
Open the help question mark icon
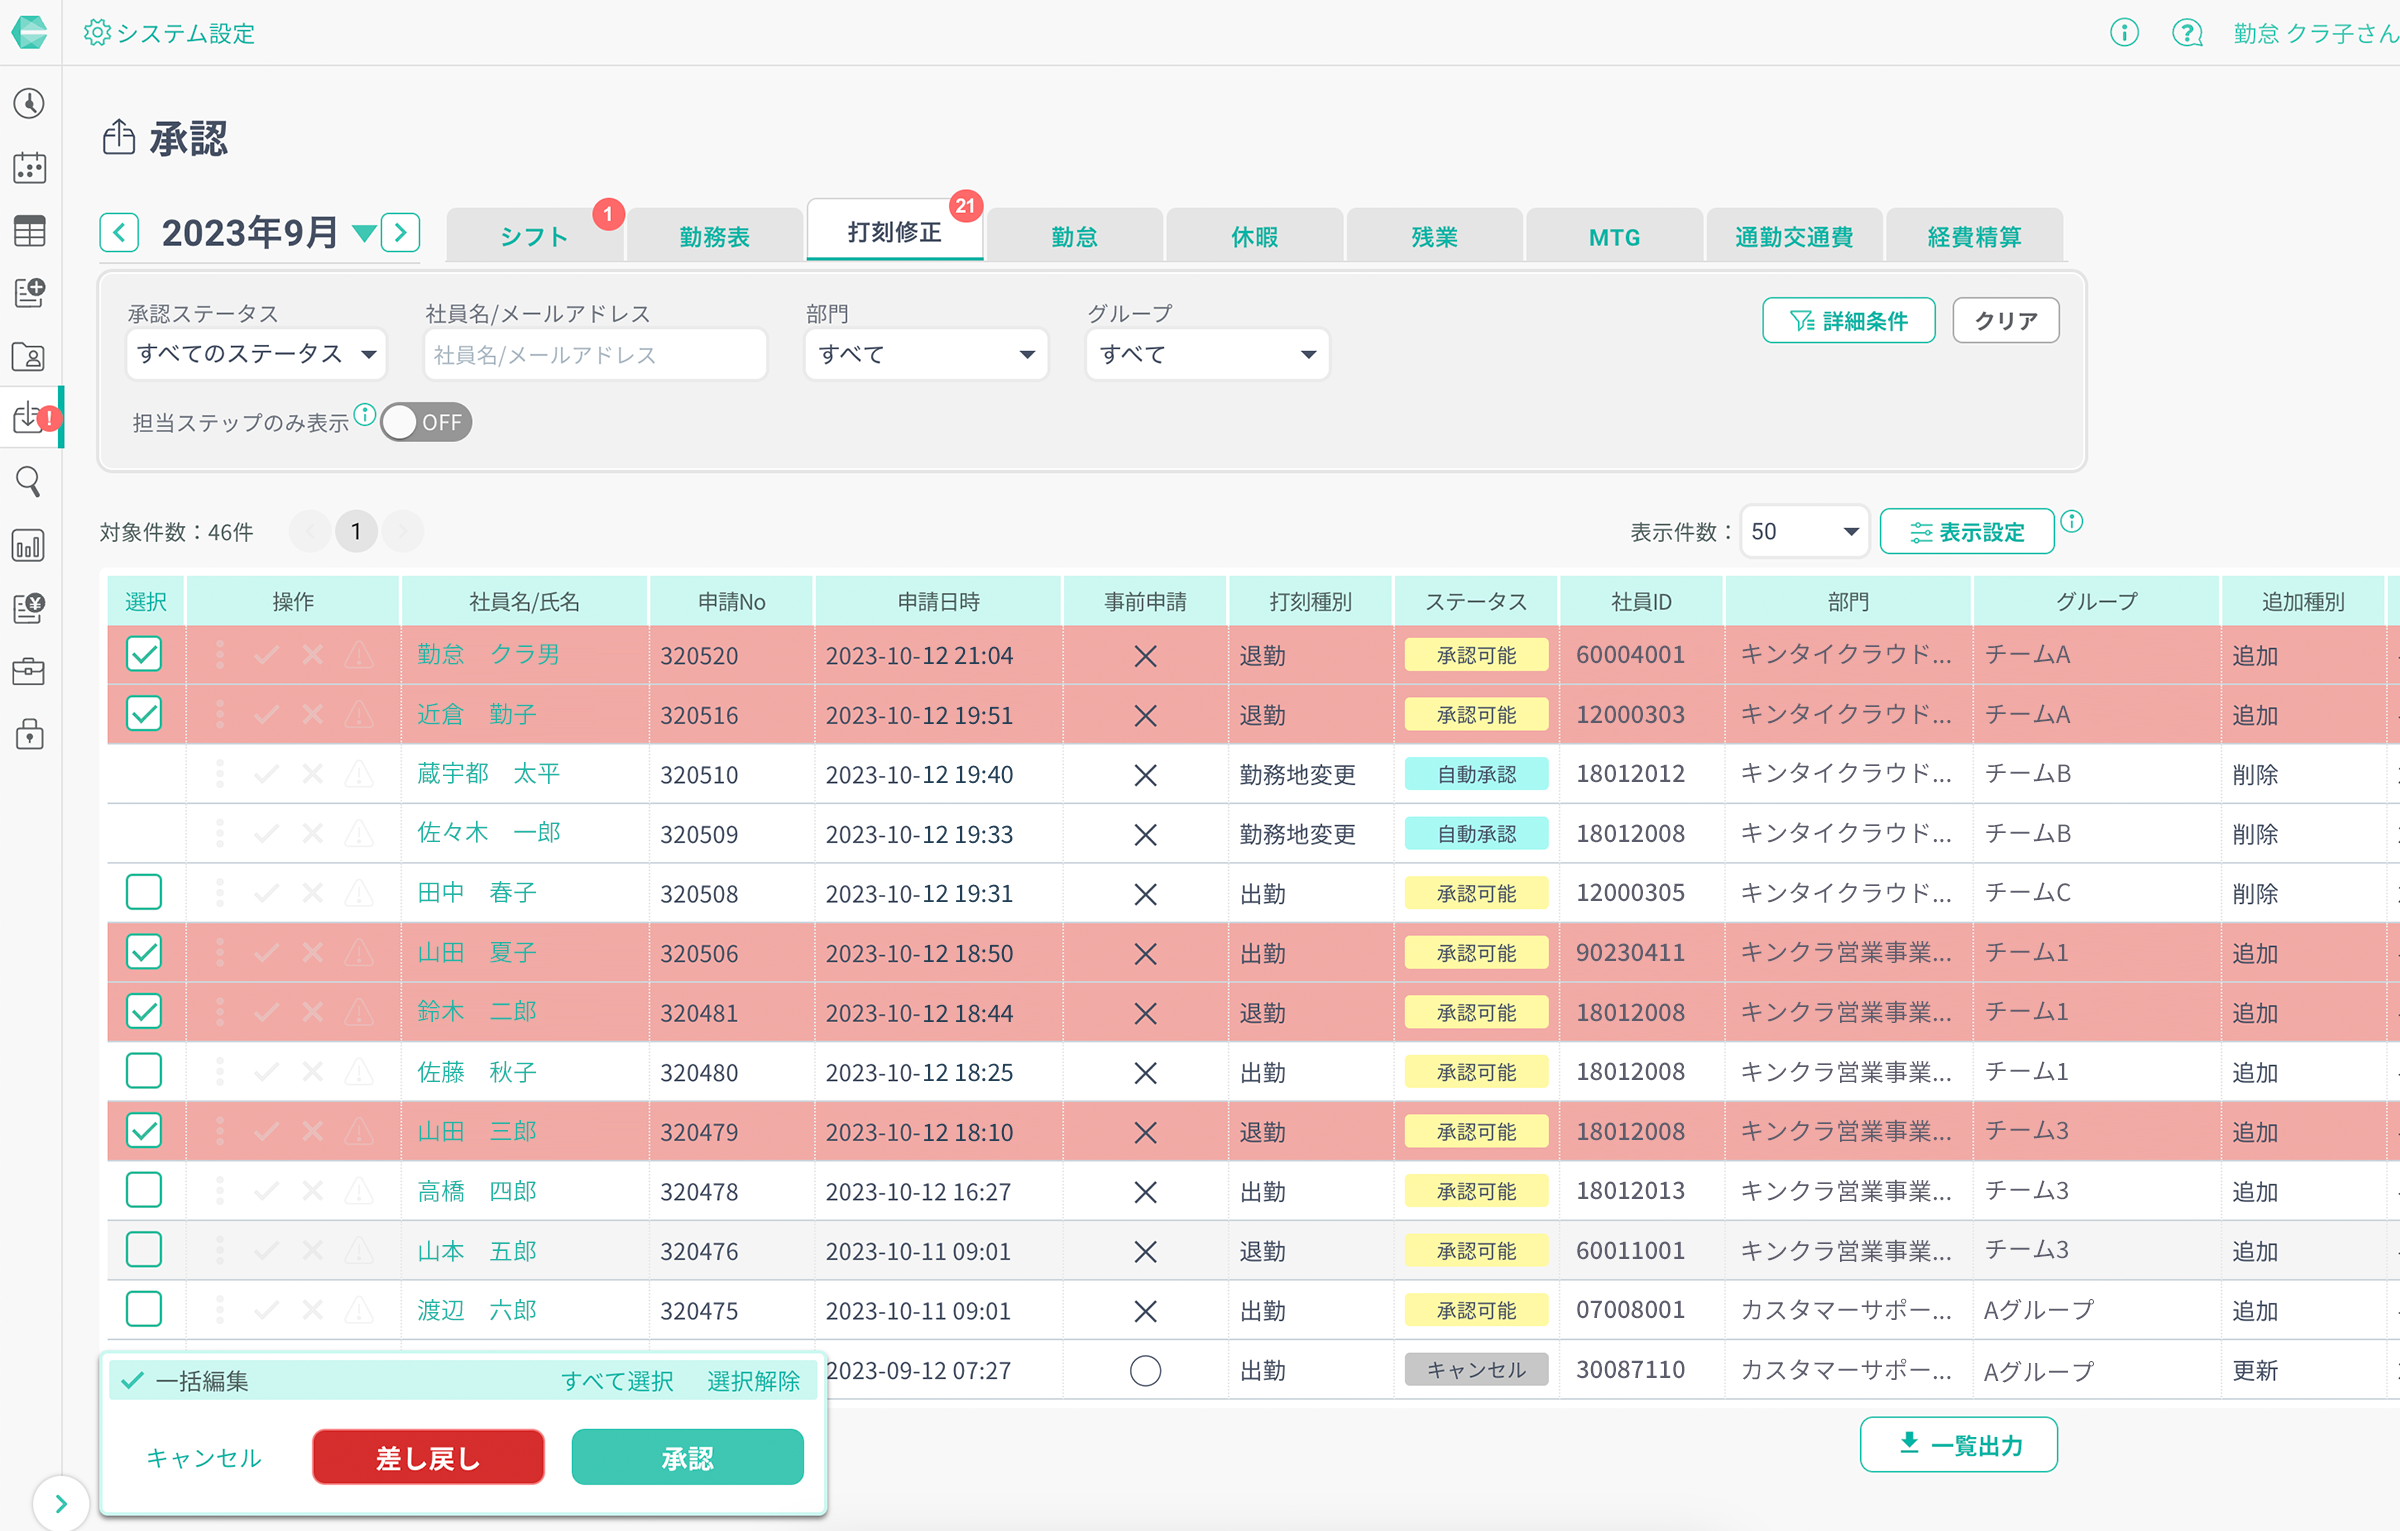click(x=2187, y=33)
